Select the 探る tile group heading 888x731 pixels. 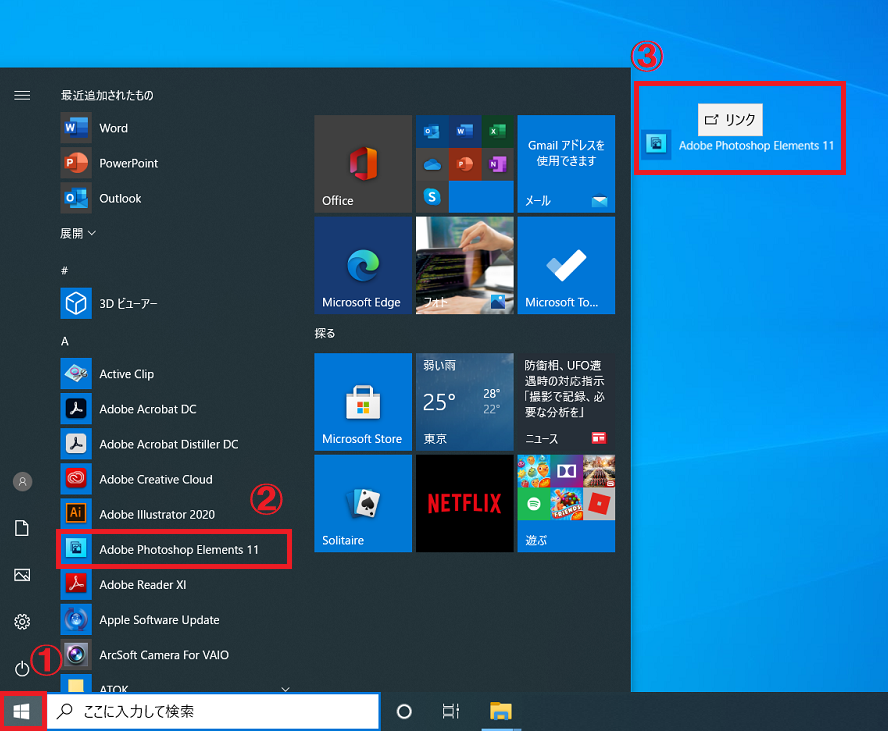325,334
